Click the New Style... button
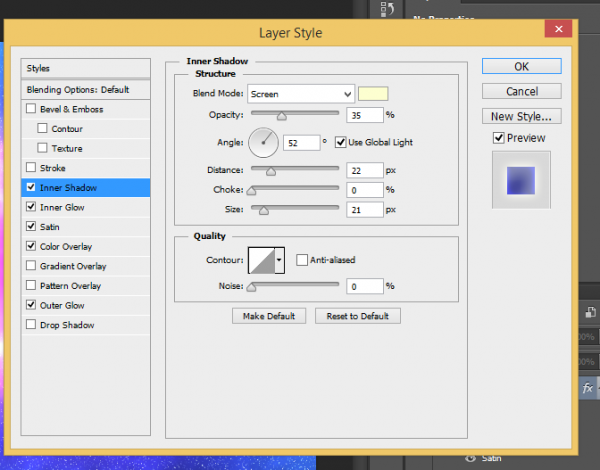The height and width of the screenshot is (470, 600). (x=521, y=117)
